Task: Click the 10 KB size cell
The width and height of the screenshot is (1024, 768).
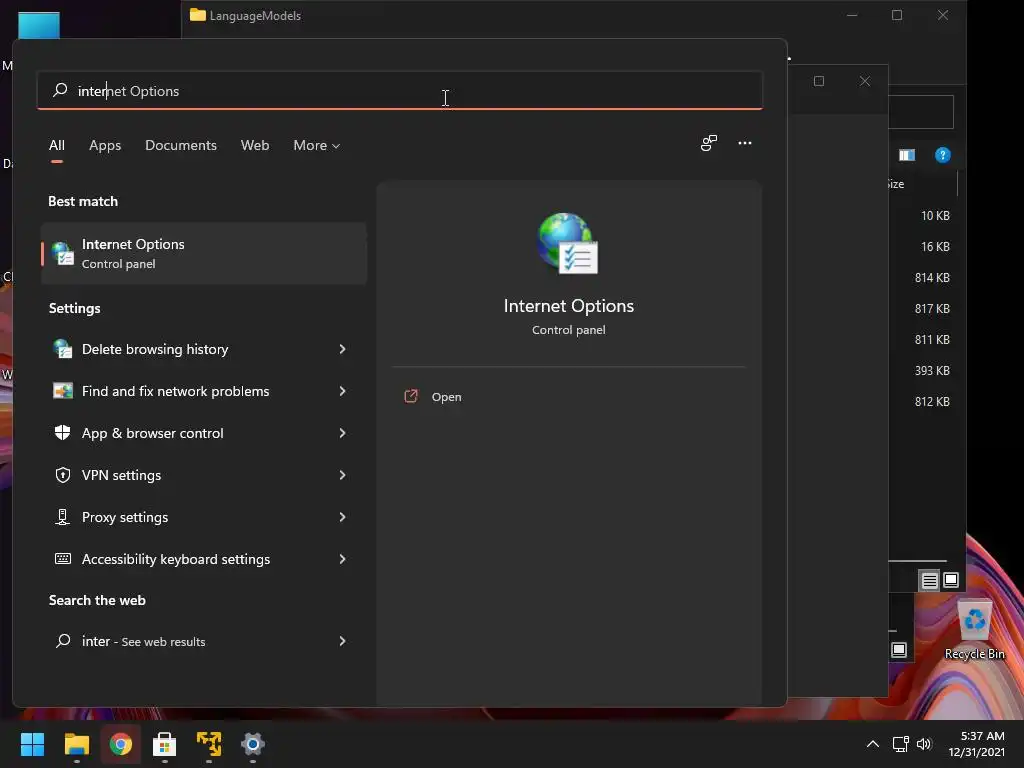Action: 935,216
